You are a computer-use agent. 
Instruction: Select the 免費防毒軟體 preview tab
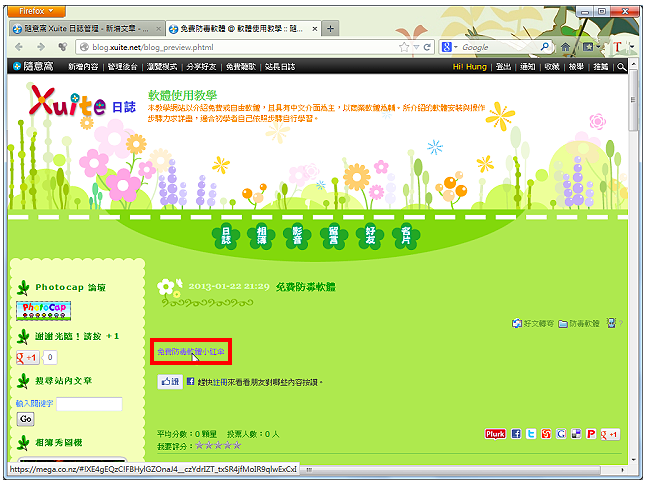[x=241, y=28]
